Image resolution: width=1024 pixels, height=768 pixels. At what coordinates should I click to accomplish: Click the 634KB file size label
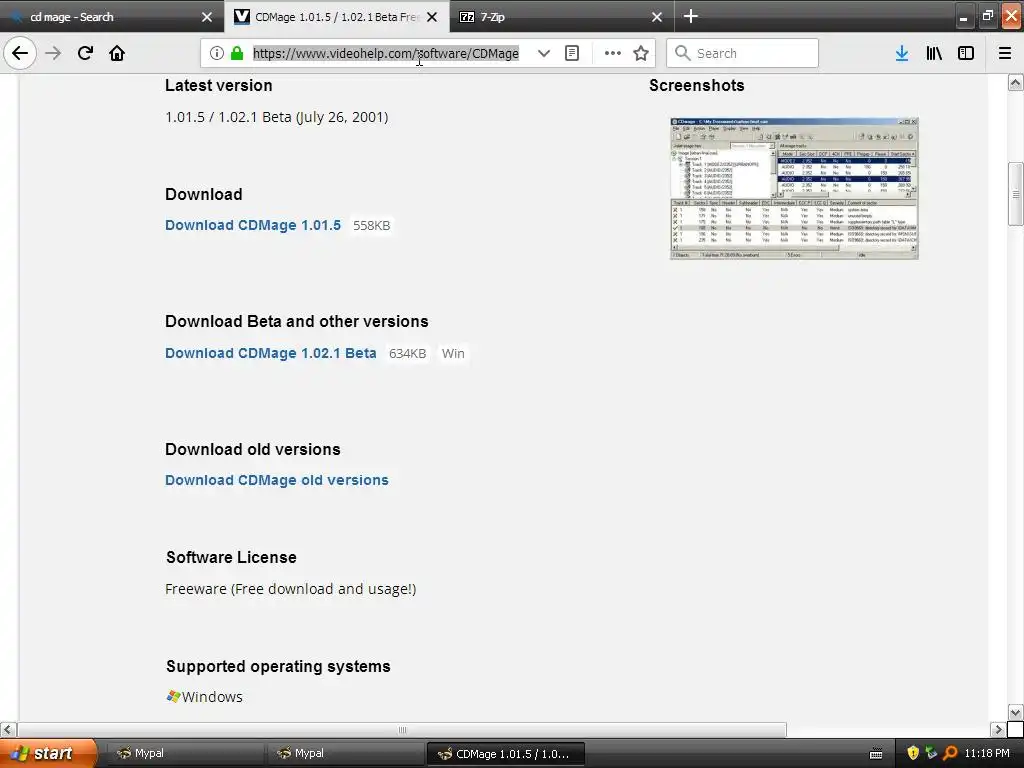pos(408,353)
